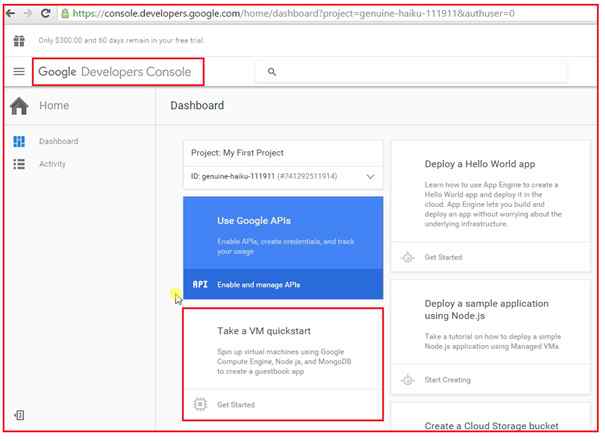Image resolution: width=605 pixels, height=441 pixels.
Task: Click Get Started under VM quickstart
Action: pos(236,405)
